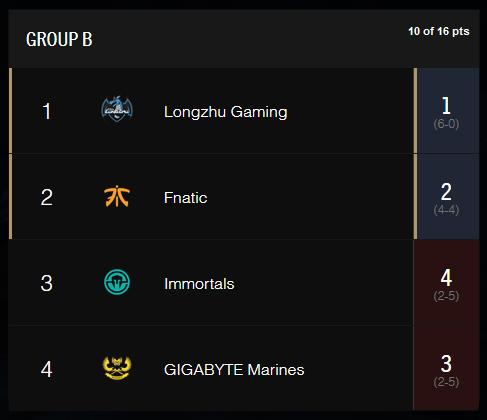This screenshot has height=420, width=487.
Task: Click rank number 4 in the standings
Action: pyautogui.click(x=47, y=369)
